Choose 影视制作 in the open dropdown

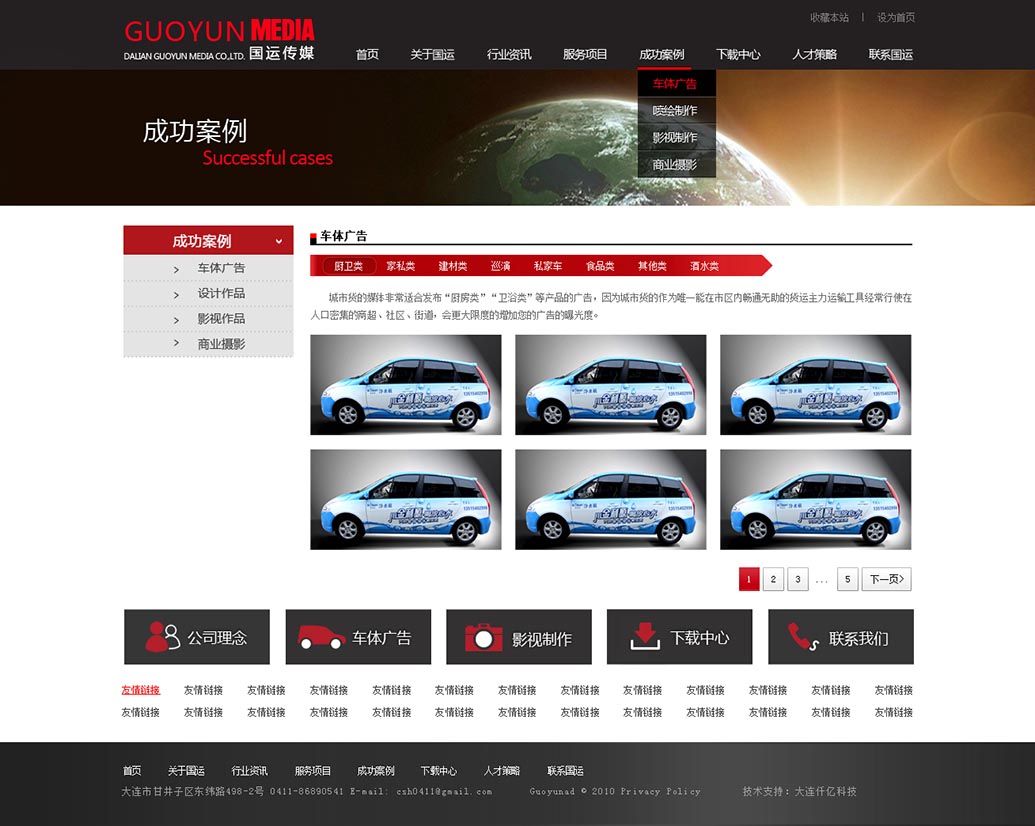point(675,138)
